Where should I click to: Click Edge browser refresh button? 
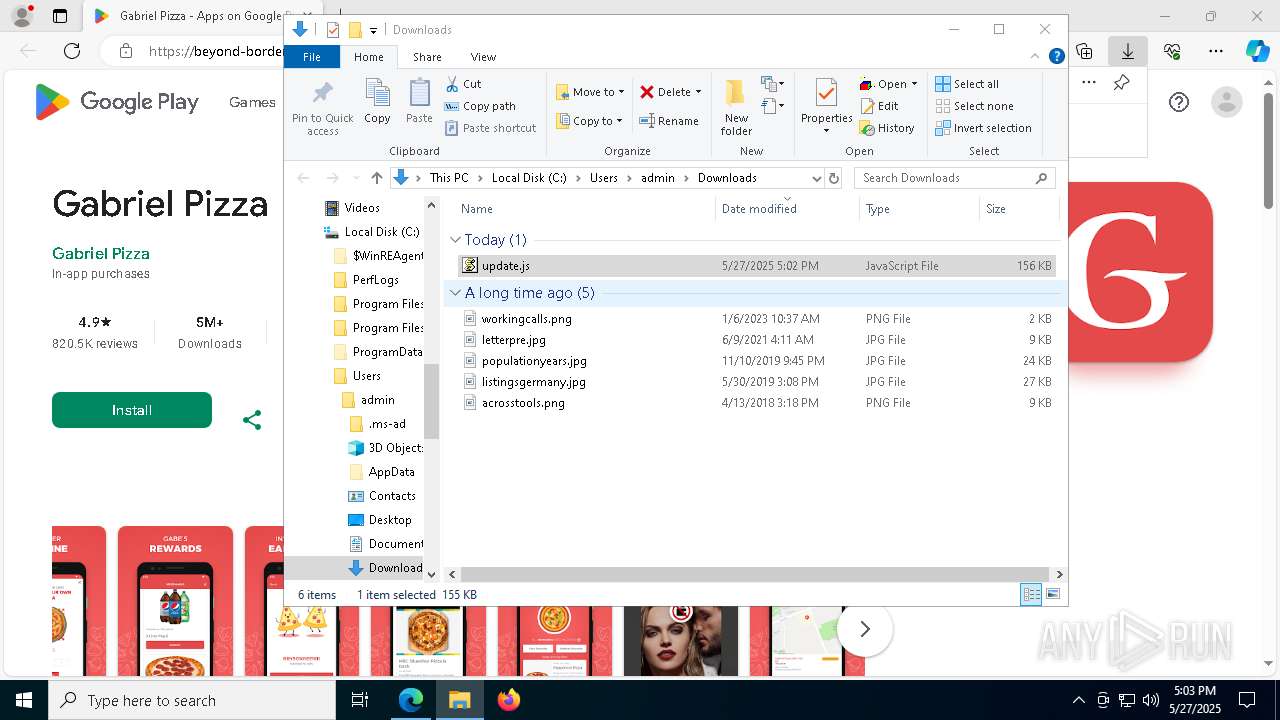tap(72, 51)
